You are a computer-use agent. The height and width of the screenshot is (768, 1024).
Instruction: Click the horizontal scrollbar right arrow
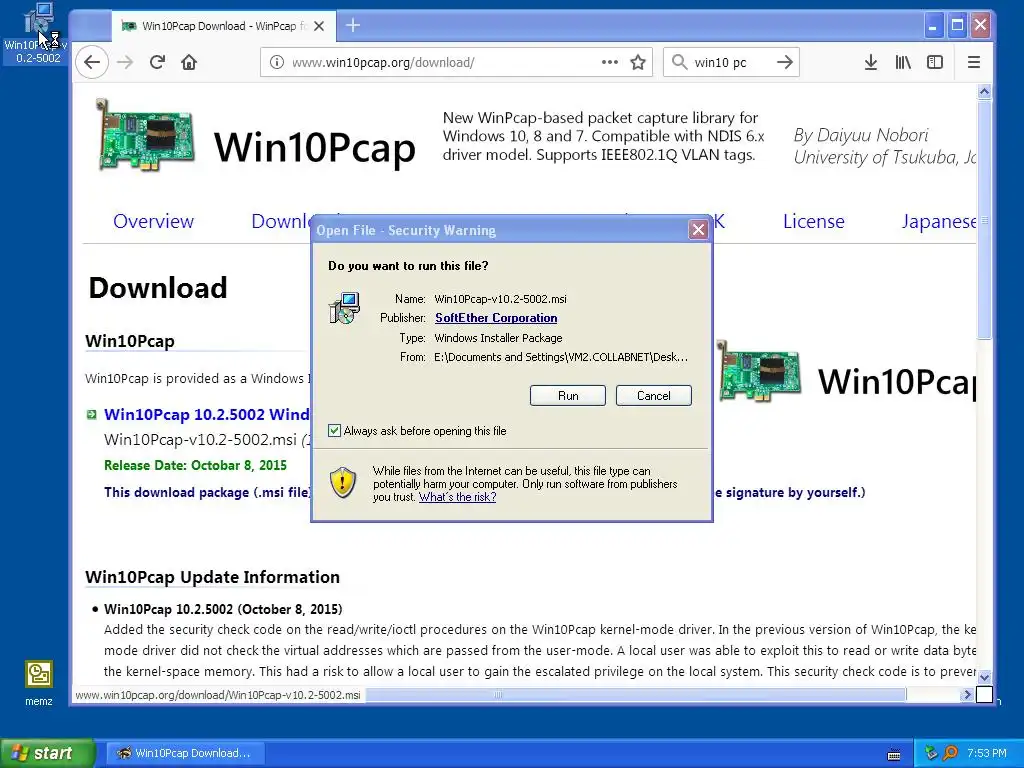click(x=967, y=695)
